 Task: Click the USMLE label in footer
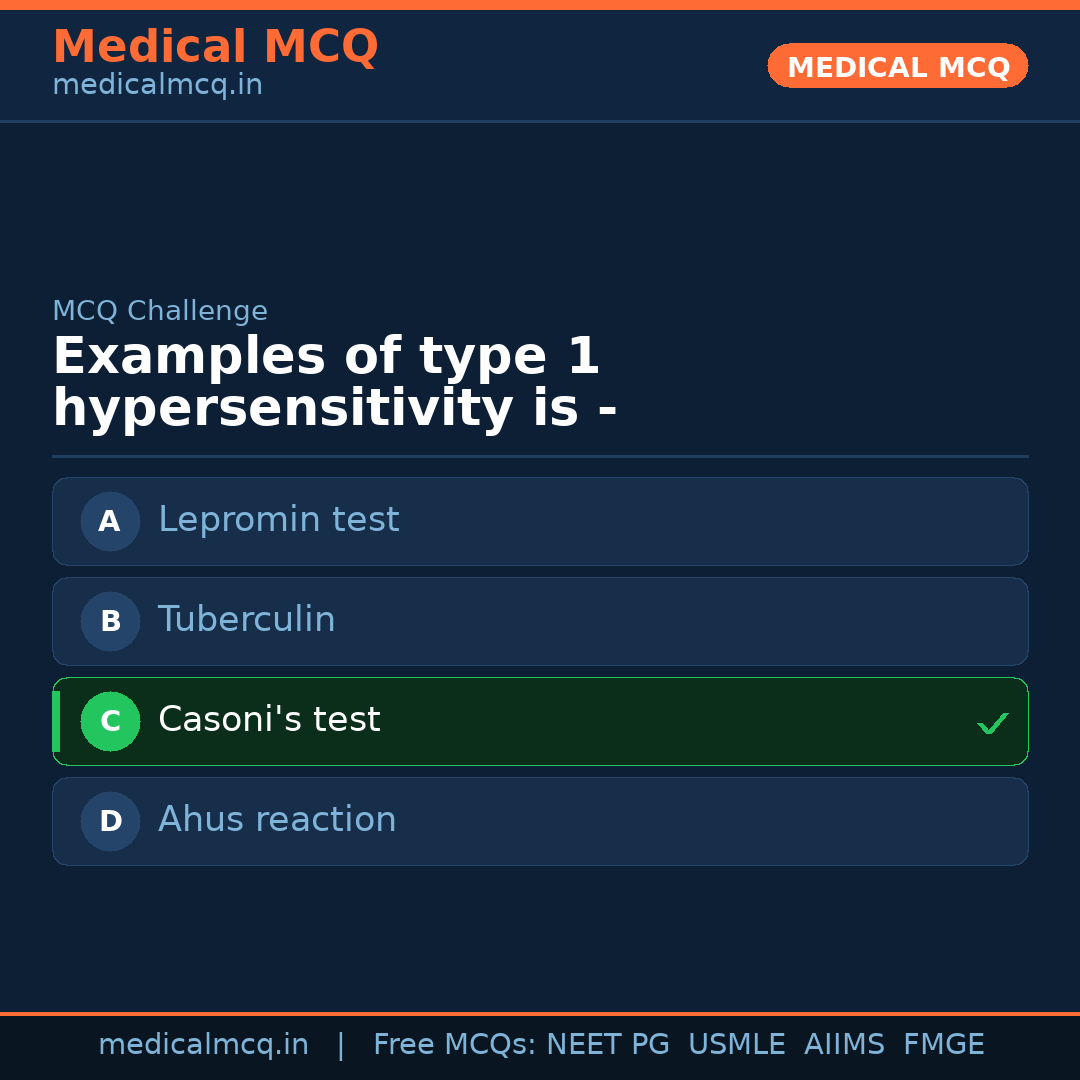click(737, 1043)
